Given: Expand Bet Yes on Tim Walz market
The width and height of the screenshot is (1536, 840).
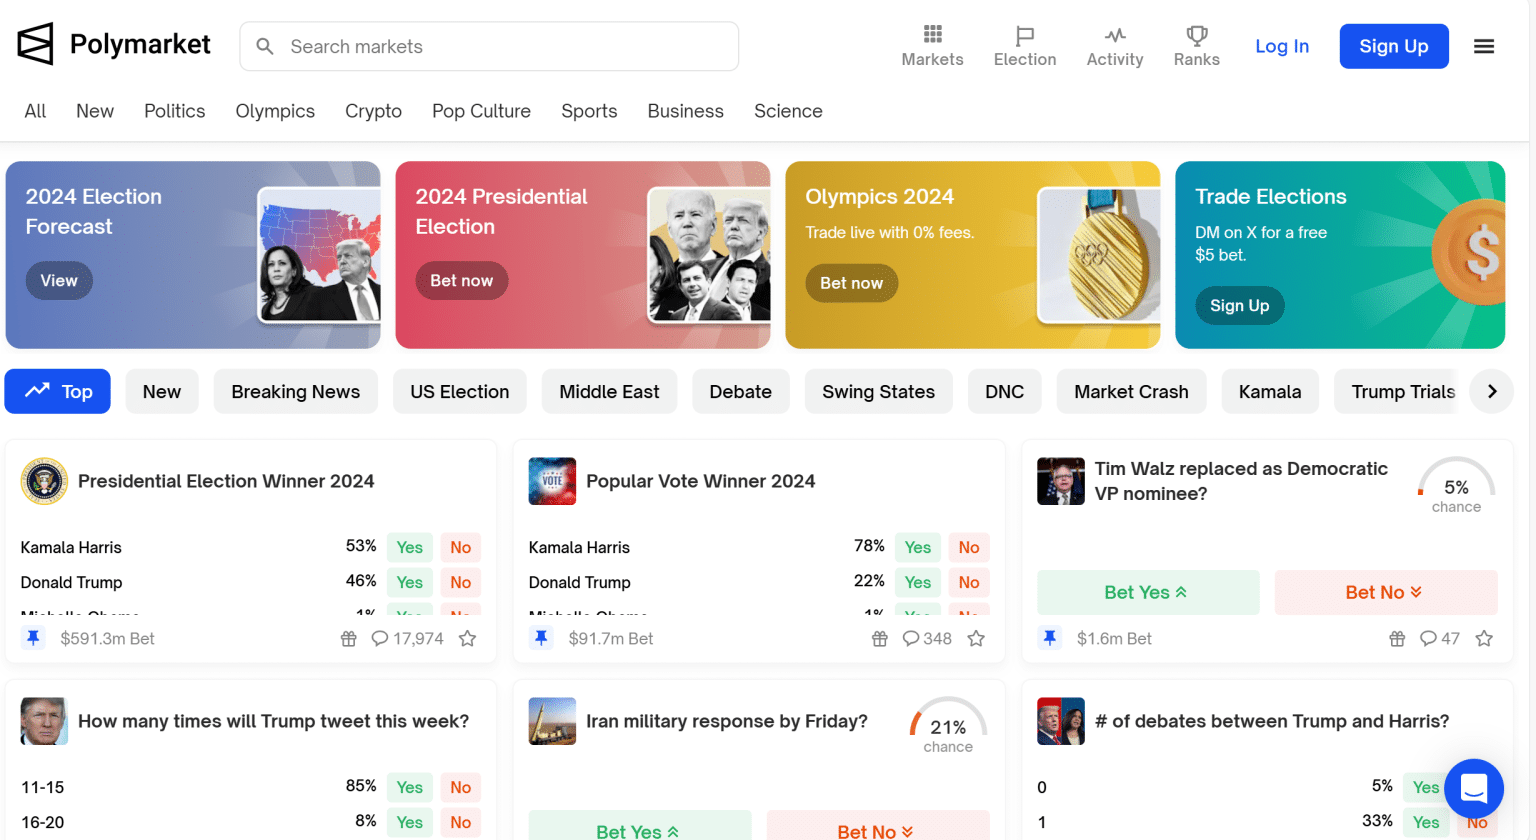Looking at the screenshot, I should pyautogui.click(x=1148, y=592).
